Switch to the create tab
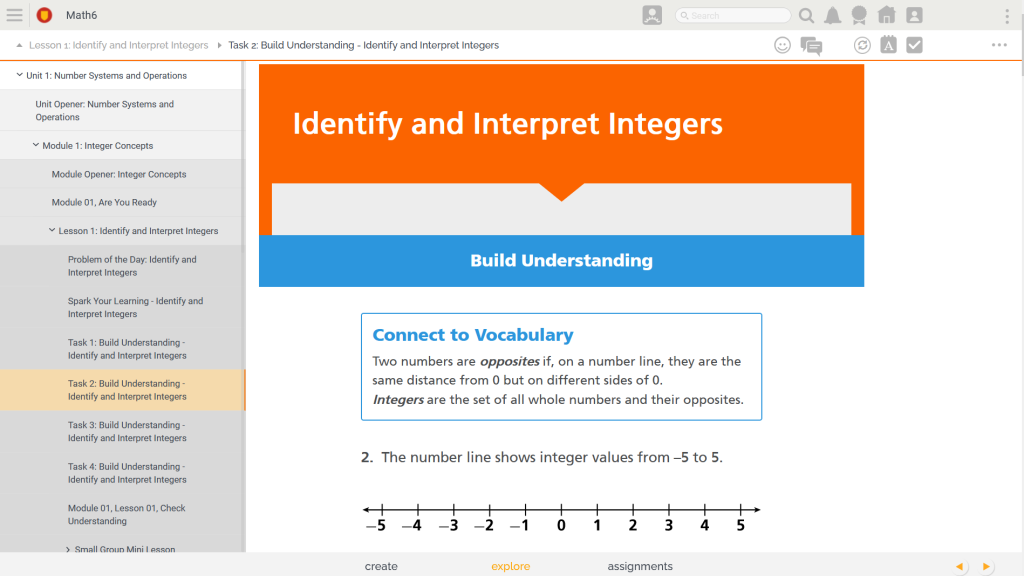This screenshot has width=1024, height=576. pyautogui.click(x=381, y=566)
